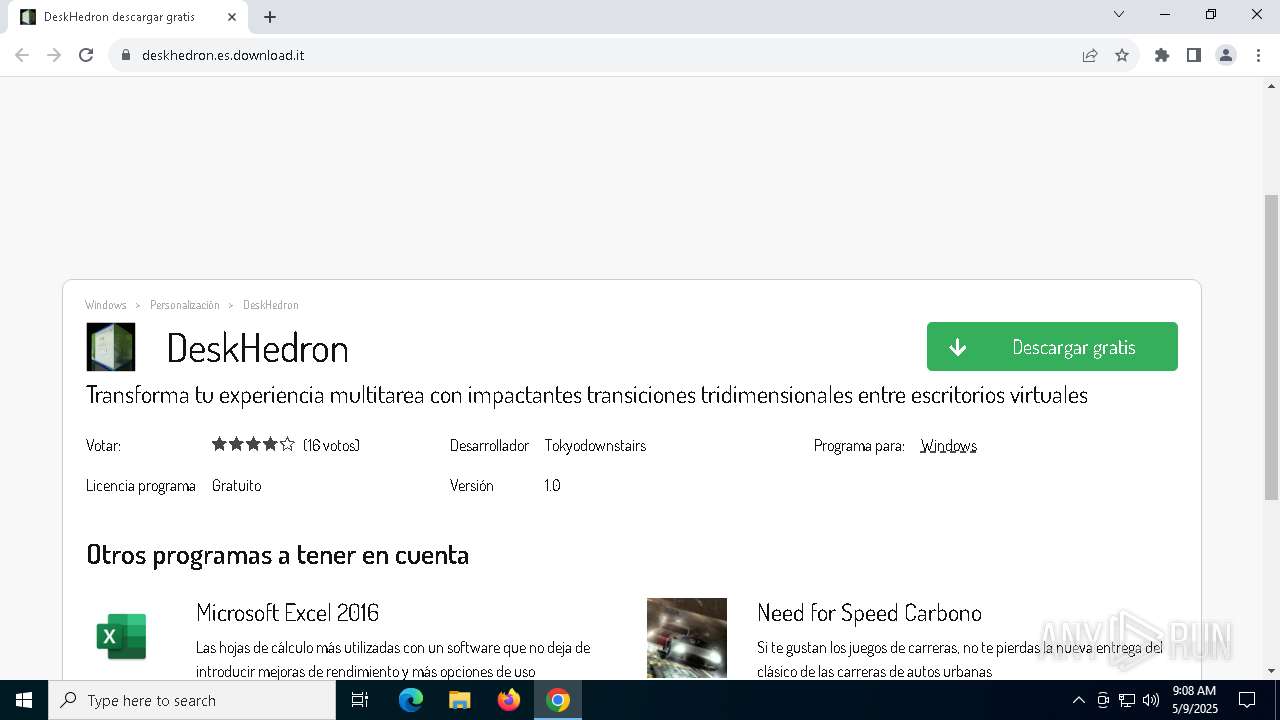Open Need for Speed Carbono title
The width and height of the screenshot is (1280, 720).
[x=869, y=612]
